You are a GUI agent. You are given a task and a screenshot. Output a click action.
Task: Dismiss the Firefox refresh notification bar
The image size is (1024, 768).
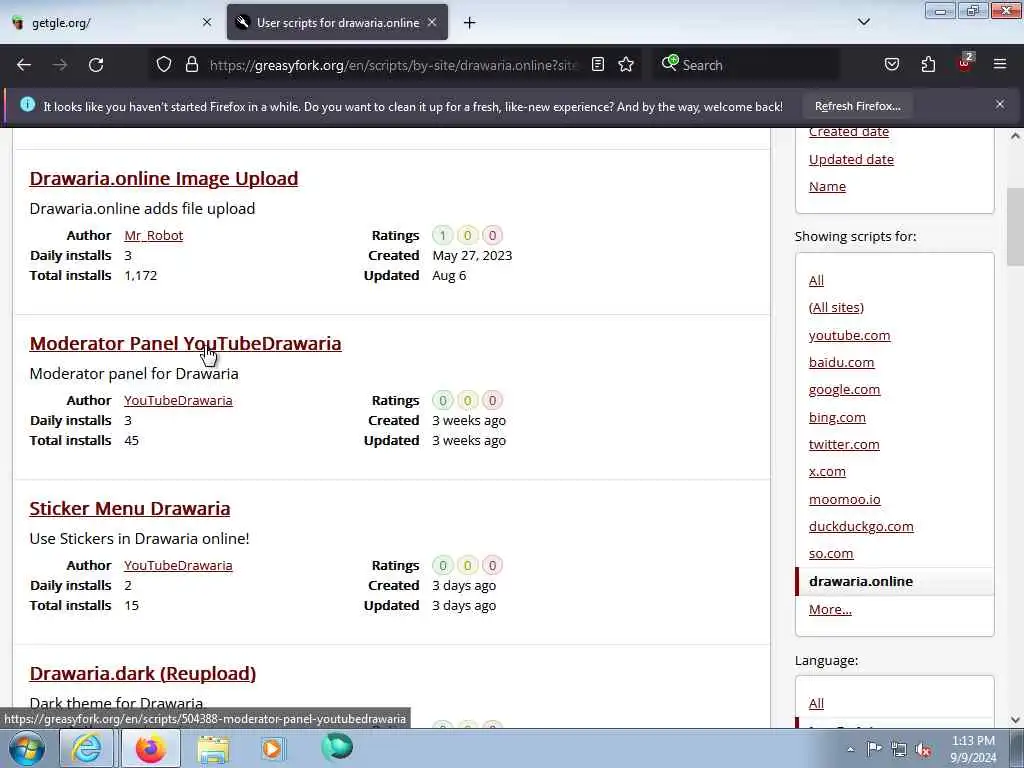[x=1000, y=104]
